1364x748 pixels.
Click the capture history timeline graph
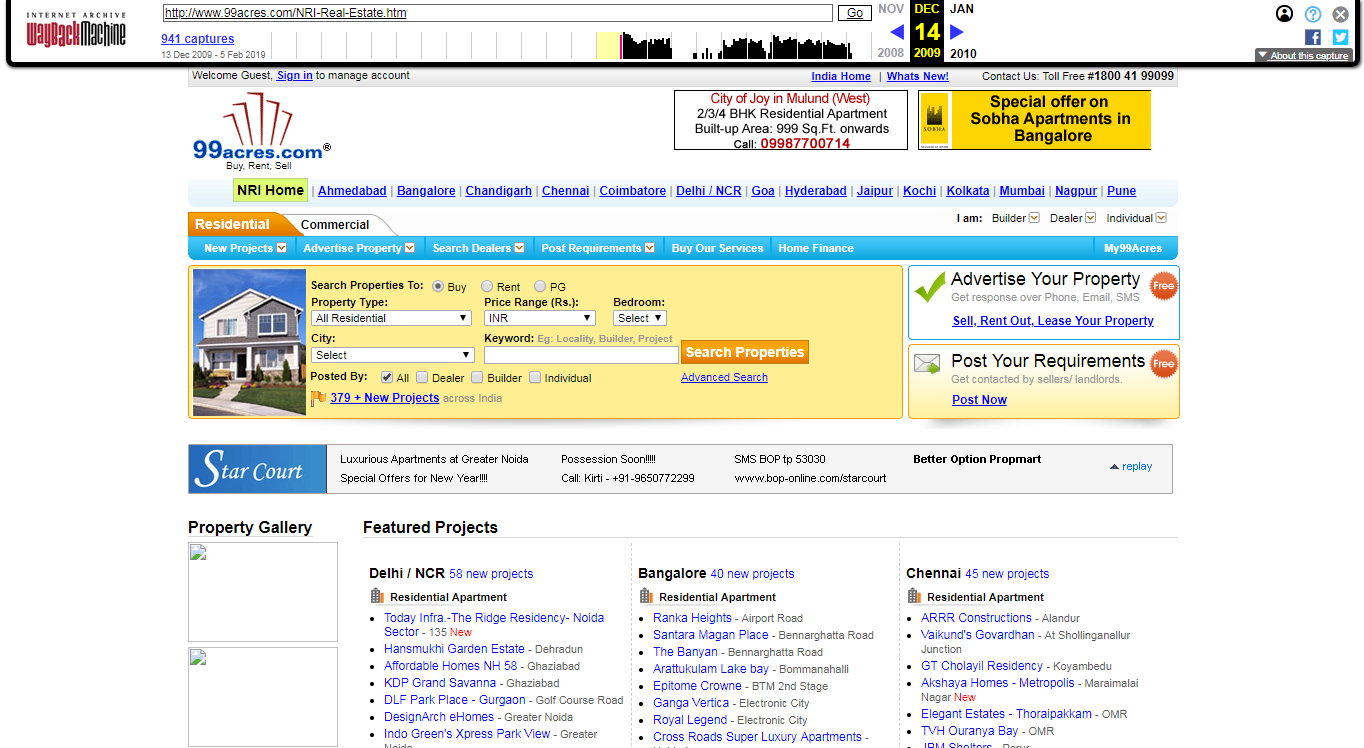570,46
